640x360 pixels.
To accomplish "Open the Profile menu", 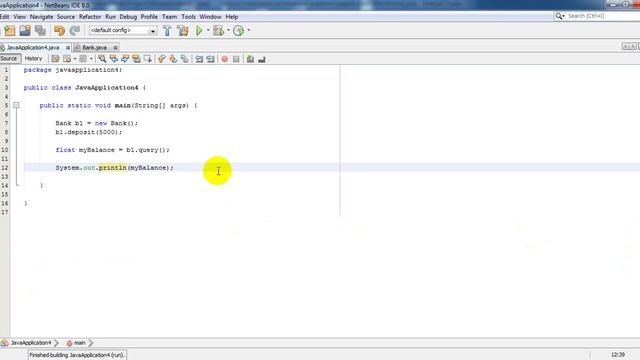I will [x=149, y=17].
